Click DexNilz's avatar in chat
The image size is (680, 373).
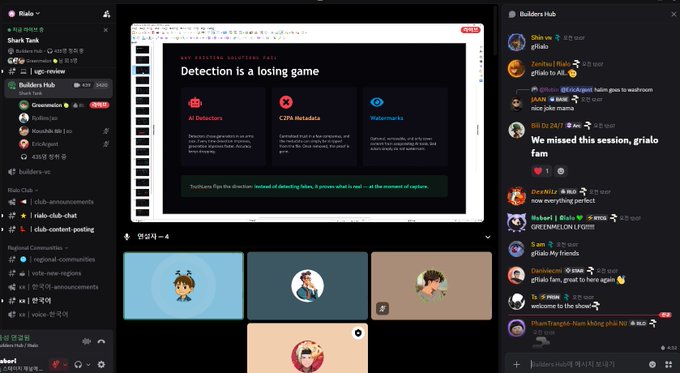[517, 196]
